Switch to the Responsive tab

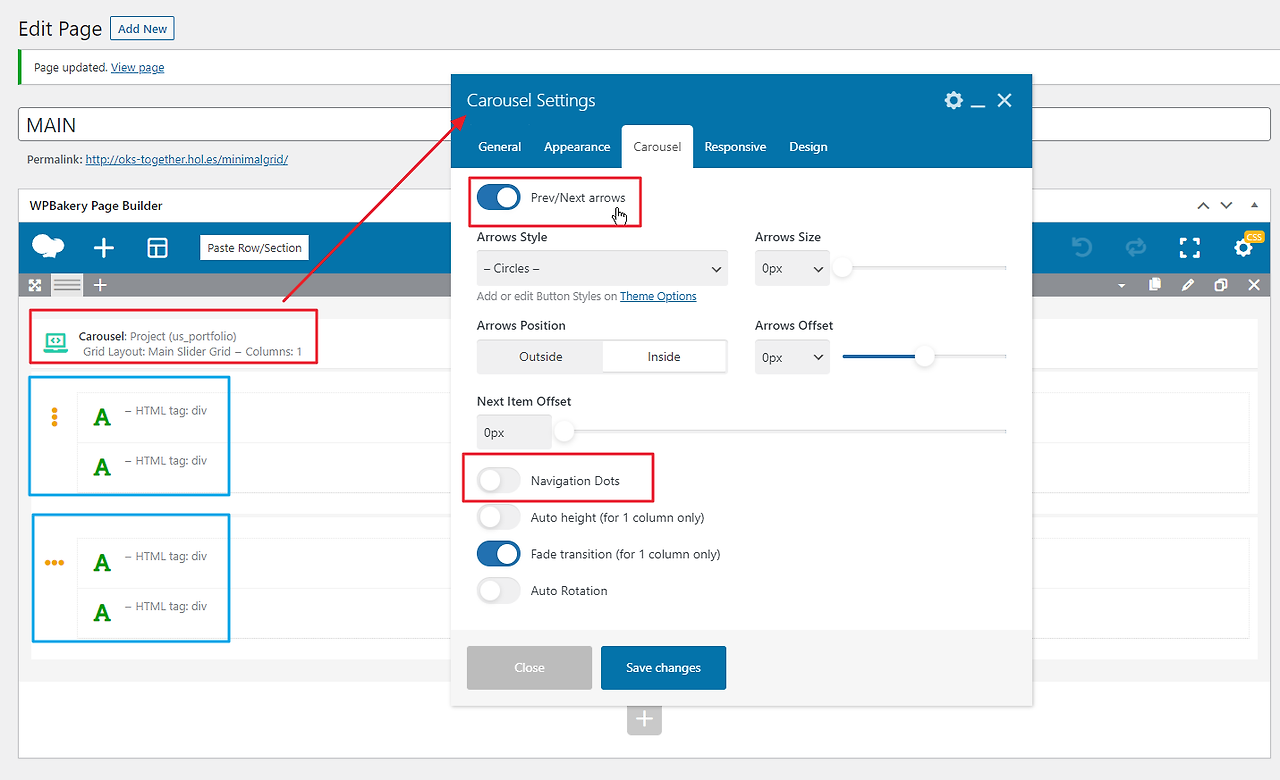pyautogui.click(x=735, y=147)
